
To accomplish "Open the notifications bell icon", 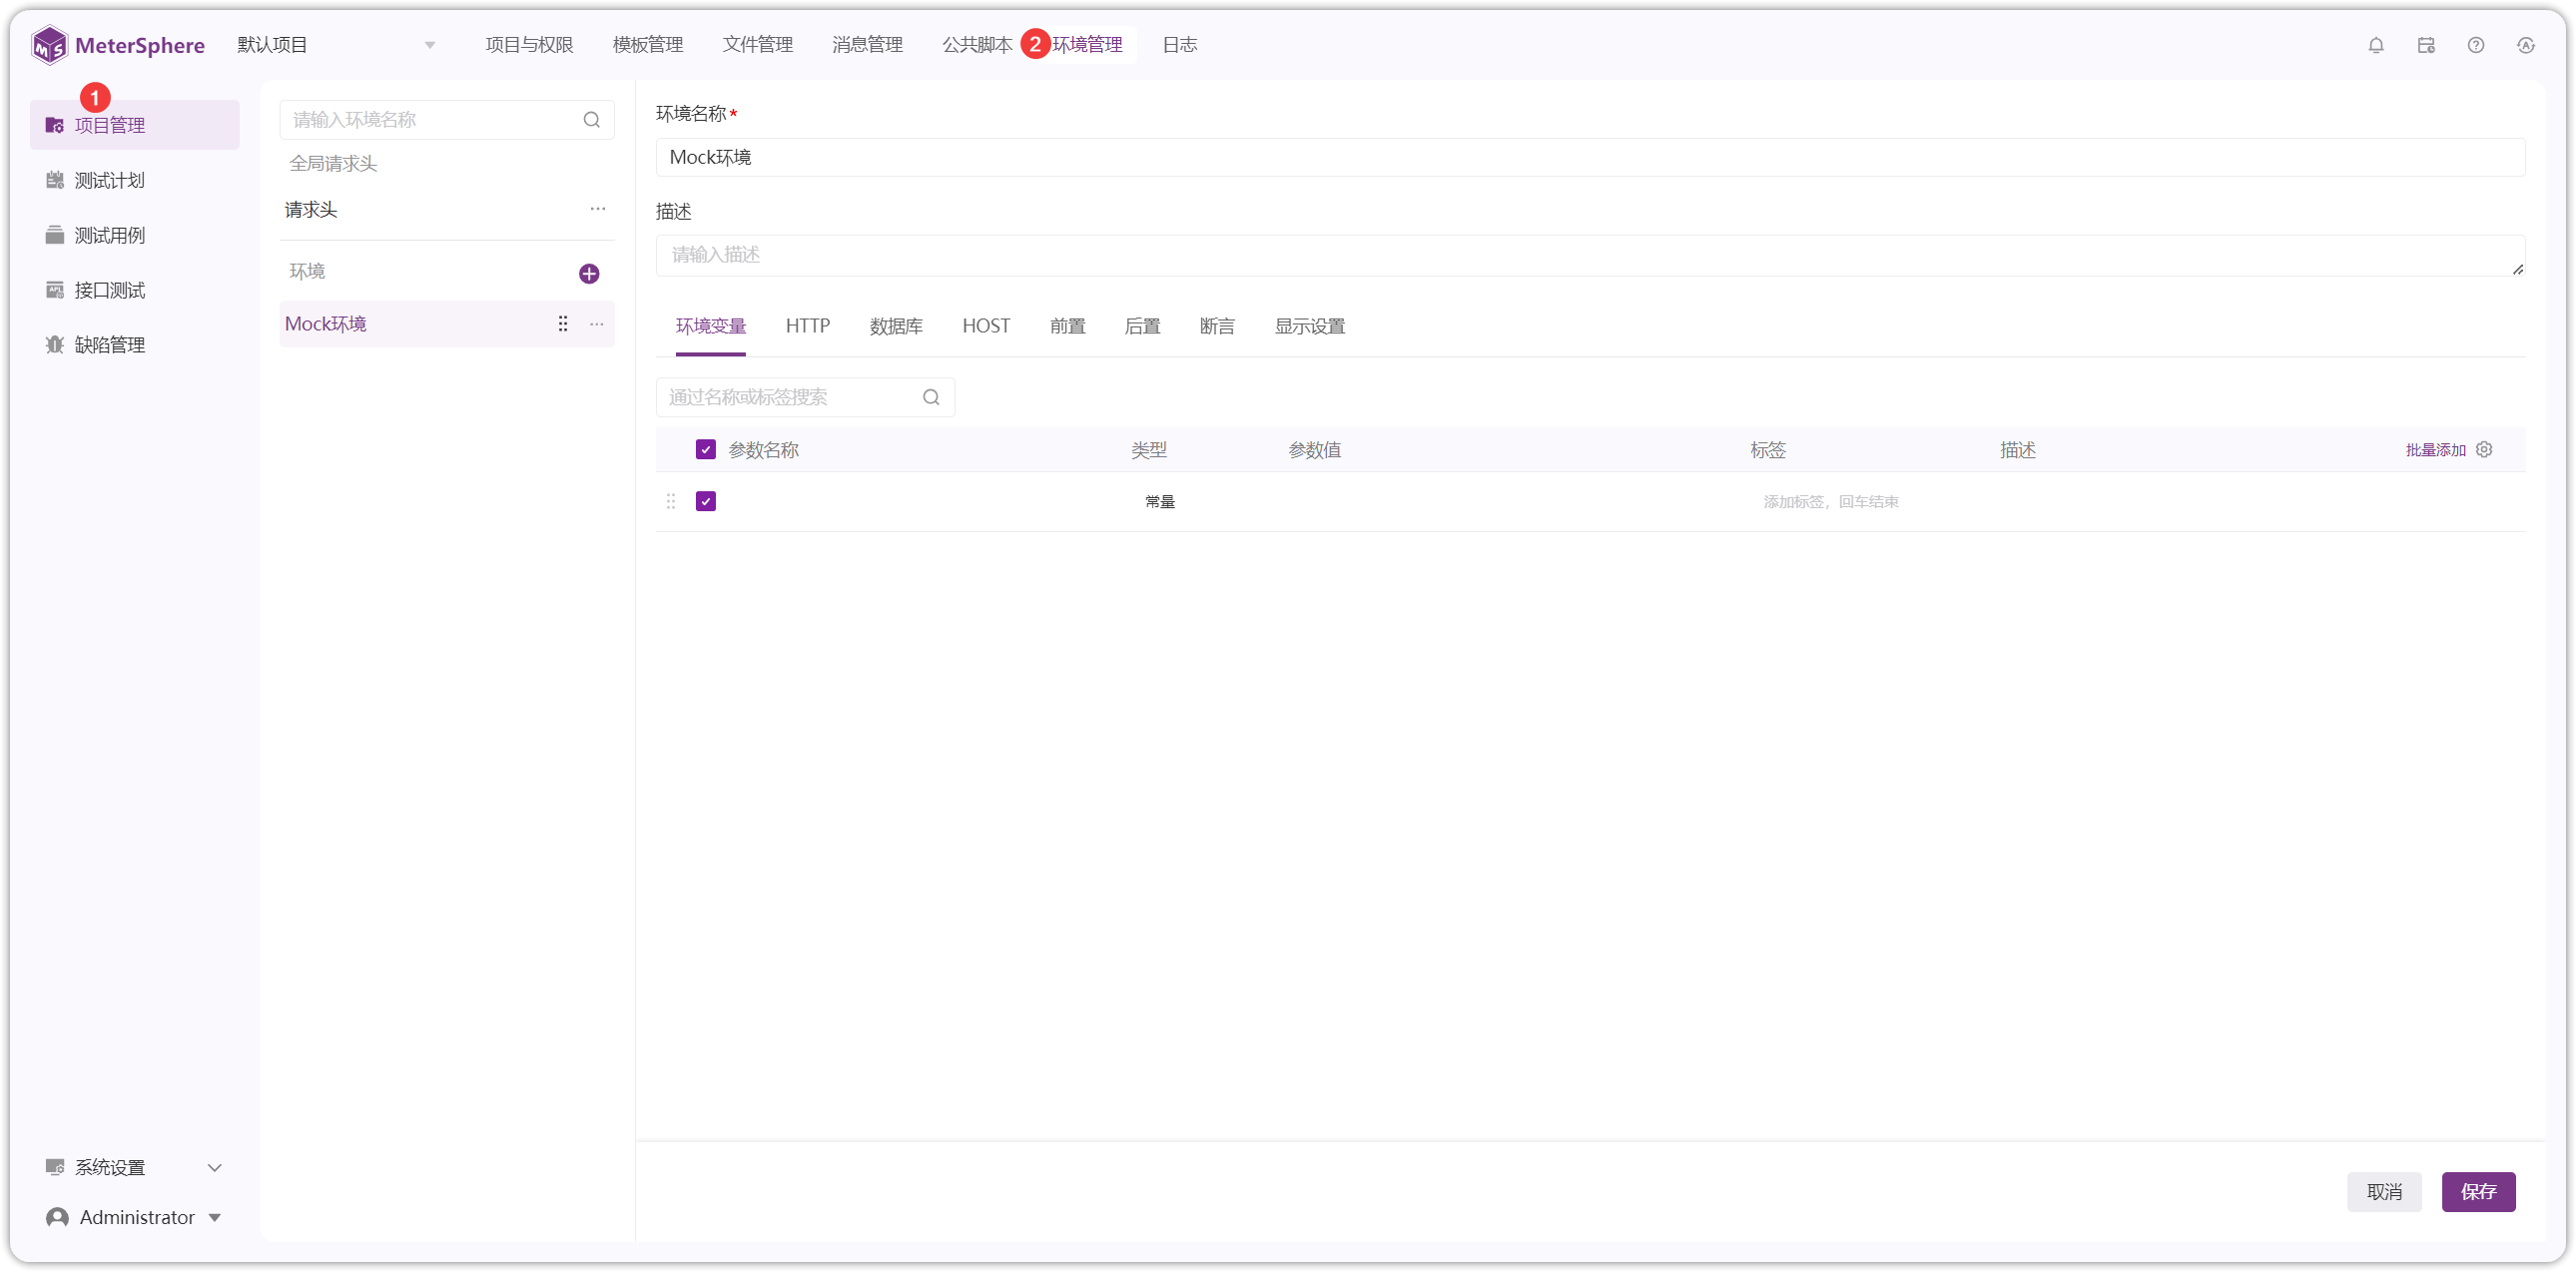I will (x=2376, y=45).
